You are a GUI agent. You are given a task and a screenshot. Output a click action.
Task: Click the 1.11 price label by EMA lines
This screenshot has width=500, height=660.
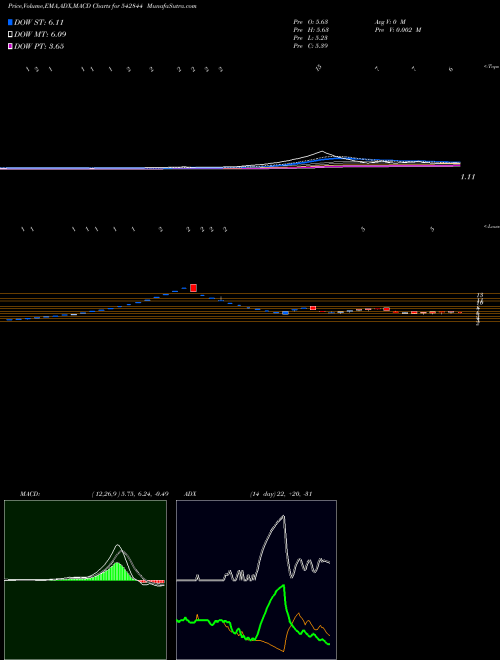[x=468, y=177]
